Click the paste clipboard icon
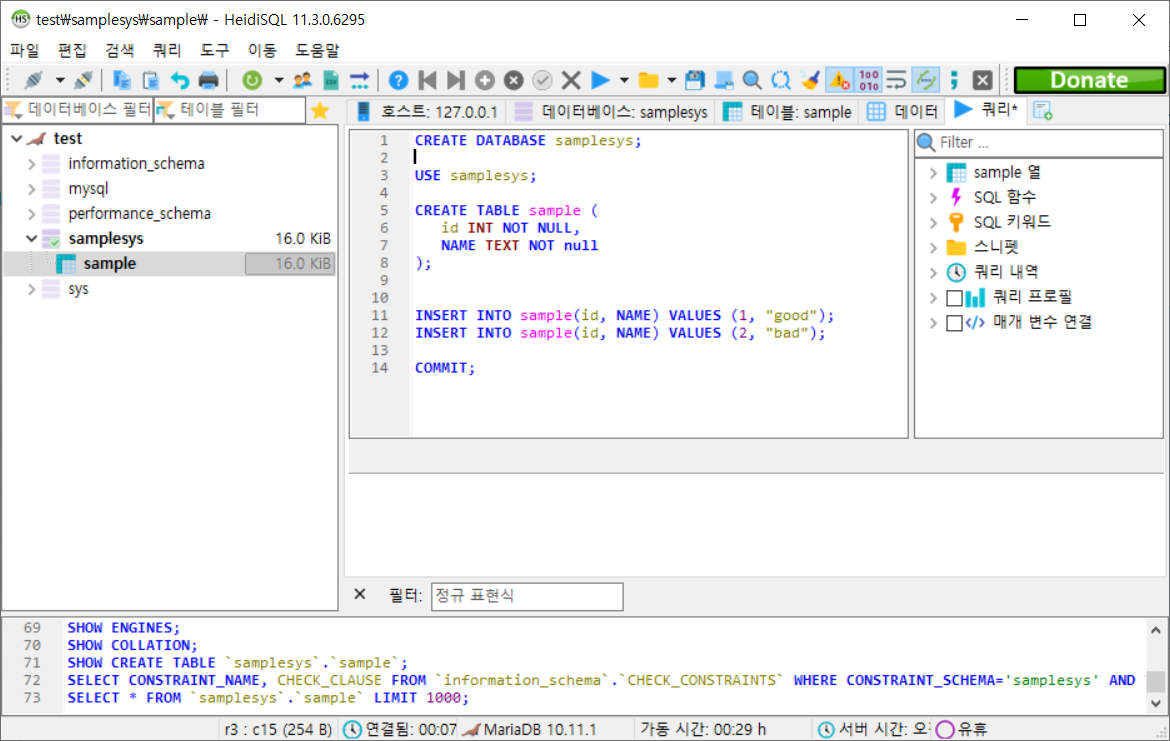Viewport: 1170px width, 741px height. (x=151, y=80)
